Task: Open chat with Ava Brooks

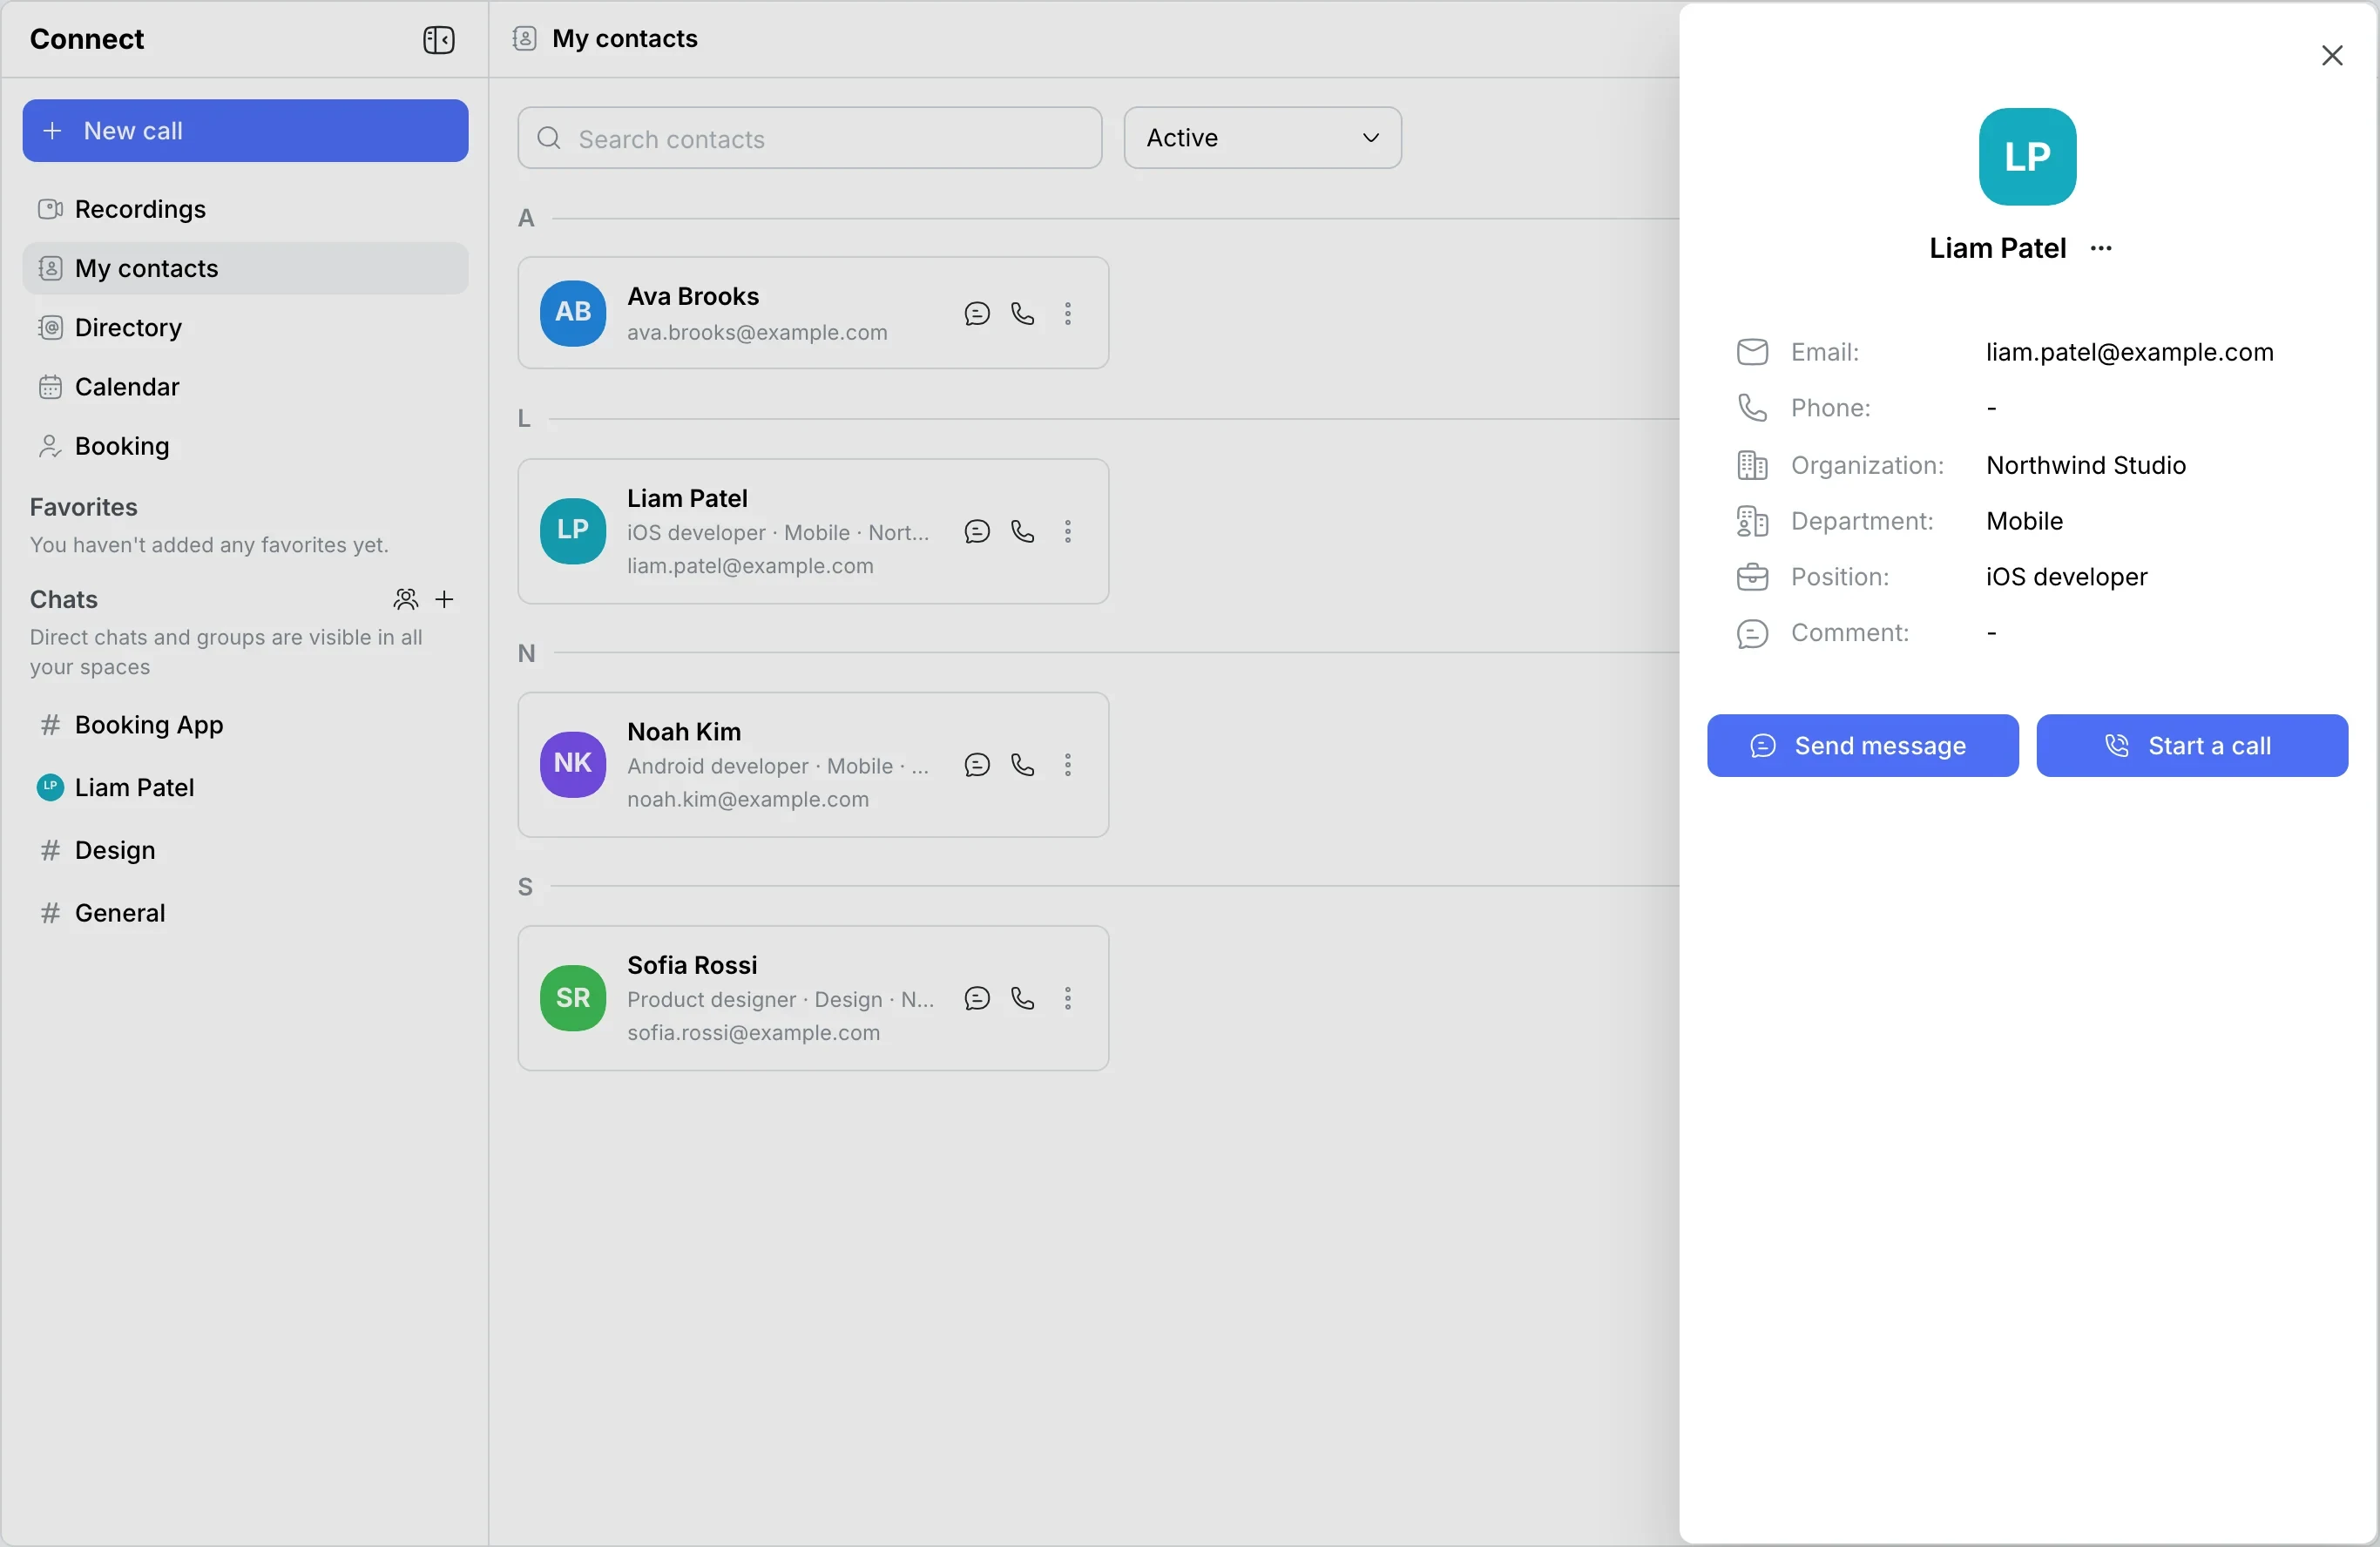Action: pos(976,314)
